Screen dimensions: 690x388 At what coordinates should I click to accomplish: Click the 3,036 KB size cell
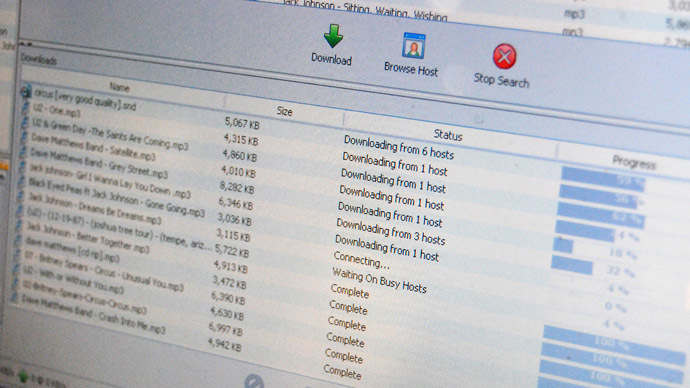234,219
